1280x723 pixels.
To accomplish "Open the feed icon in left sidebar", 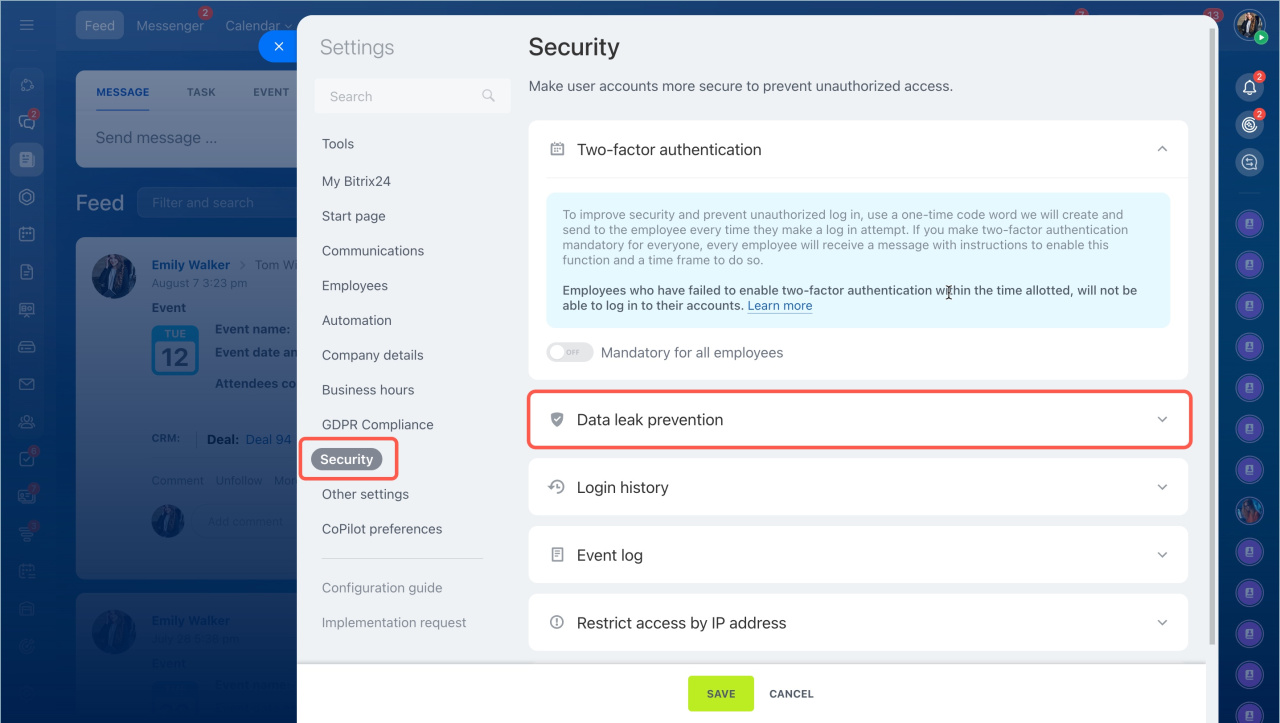I will (x=27, y=159).
